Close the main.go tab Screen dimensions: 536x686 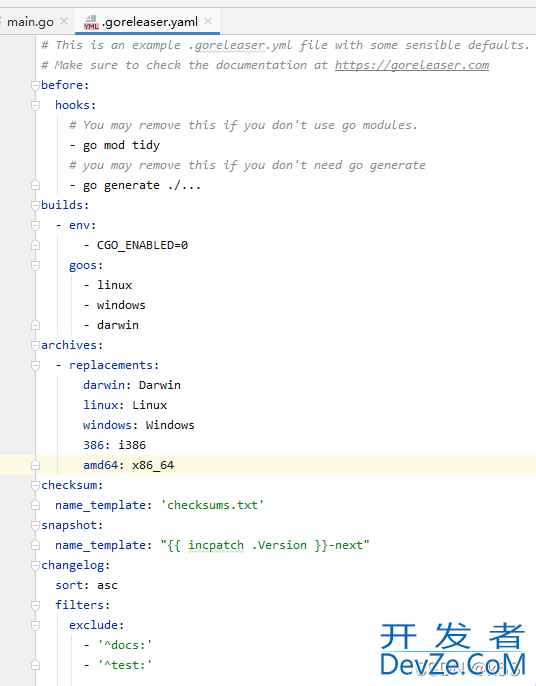pos(64,21)
